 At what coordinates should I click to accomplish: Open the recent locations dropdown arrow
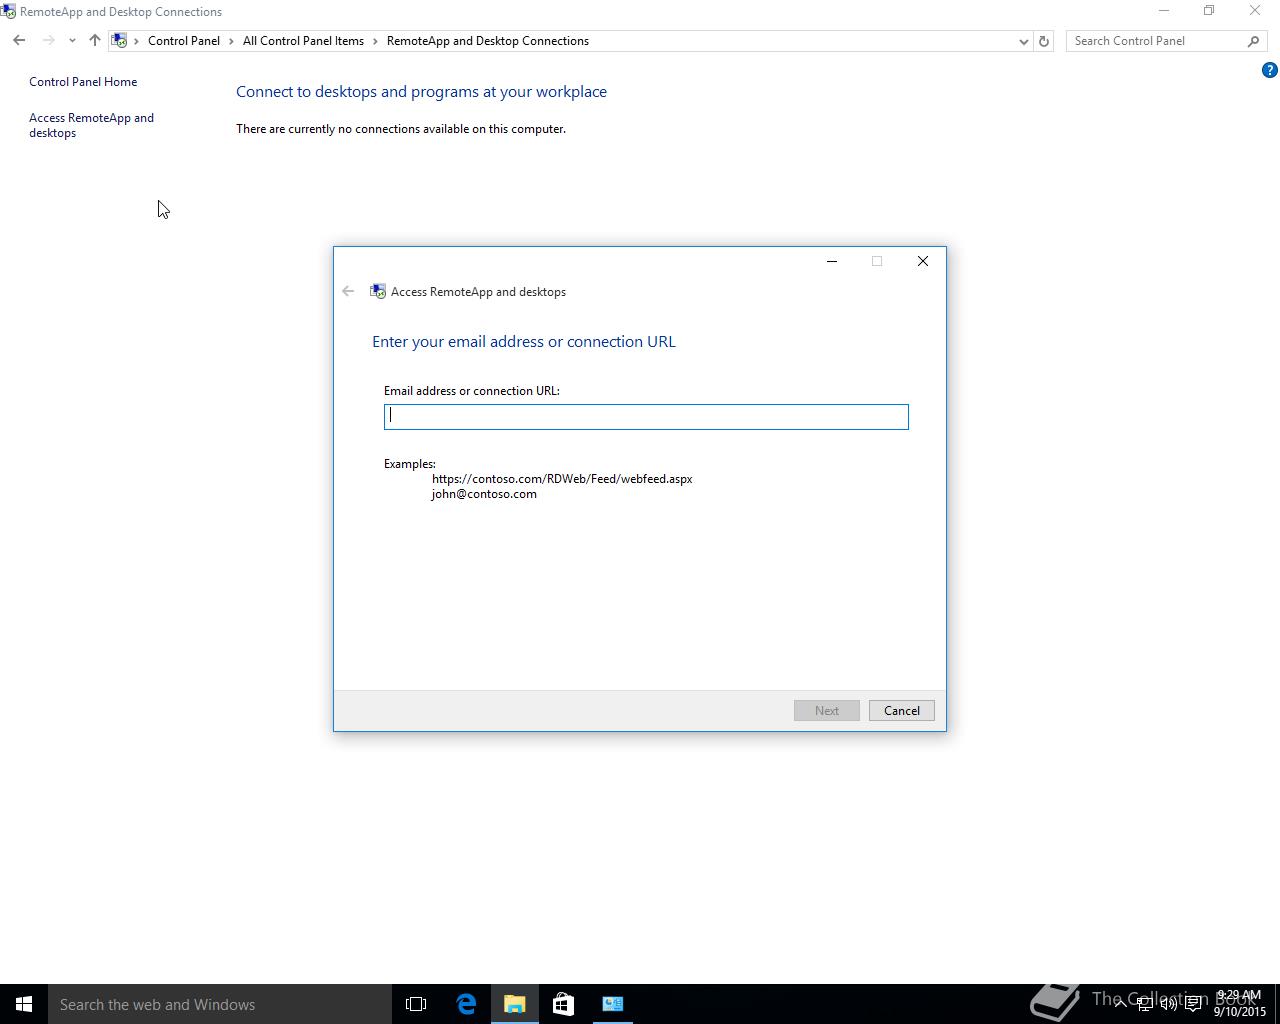pyautogui.click(x=72, y=41)
